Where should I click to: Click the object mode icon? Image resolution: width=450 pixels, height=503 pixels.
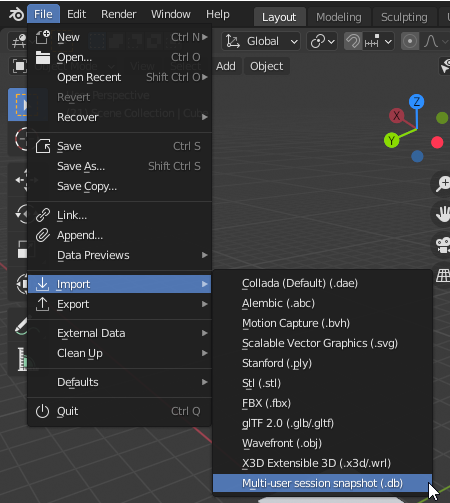click(x=20, y=66)
